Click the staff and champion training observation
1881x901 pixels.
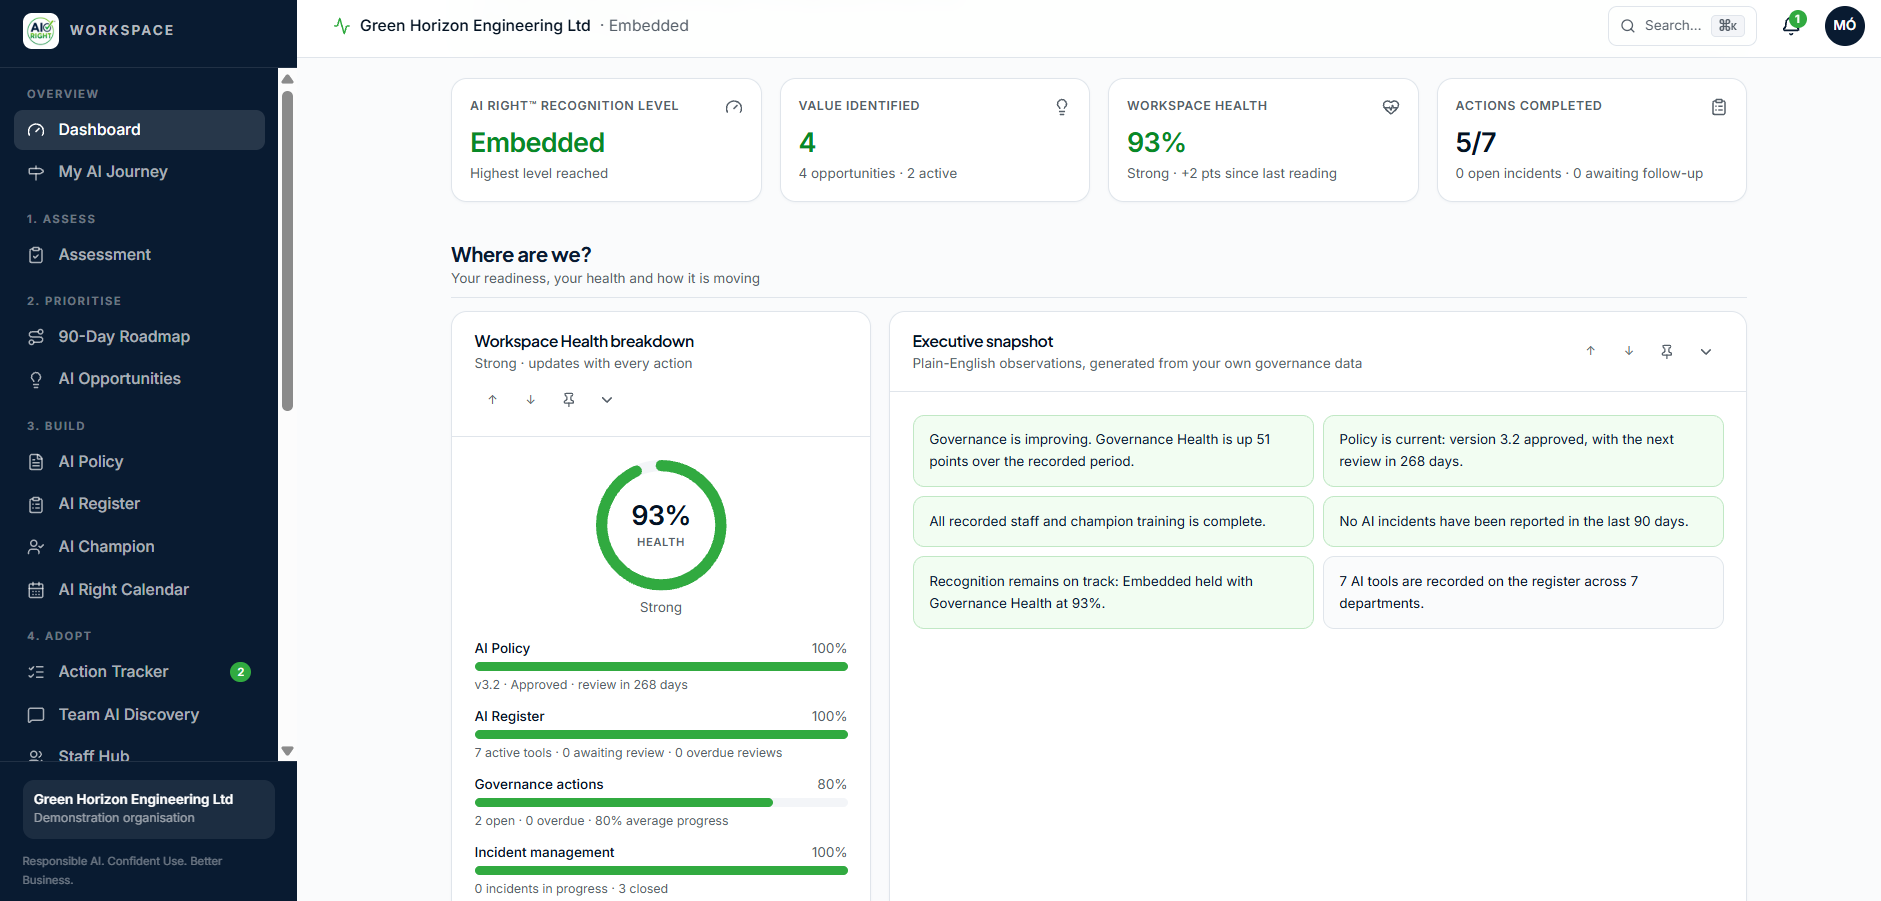pos(1113,522)
